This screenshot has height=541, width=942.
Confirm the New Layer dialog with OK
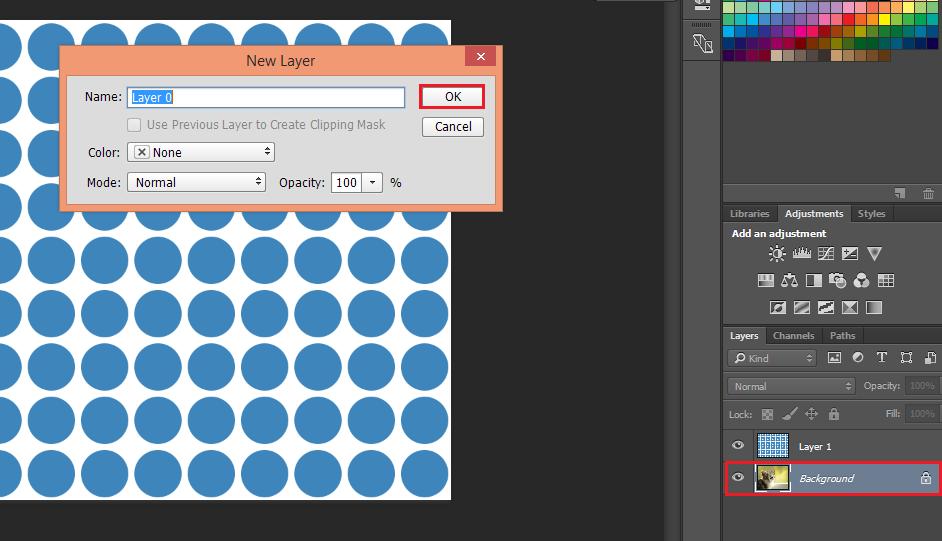point(452,97)
